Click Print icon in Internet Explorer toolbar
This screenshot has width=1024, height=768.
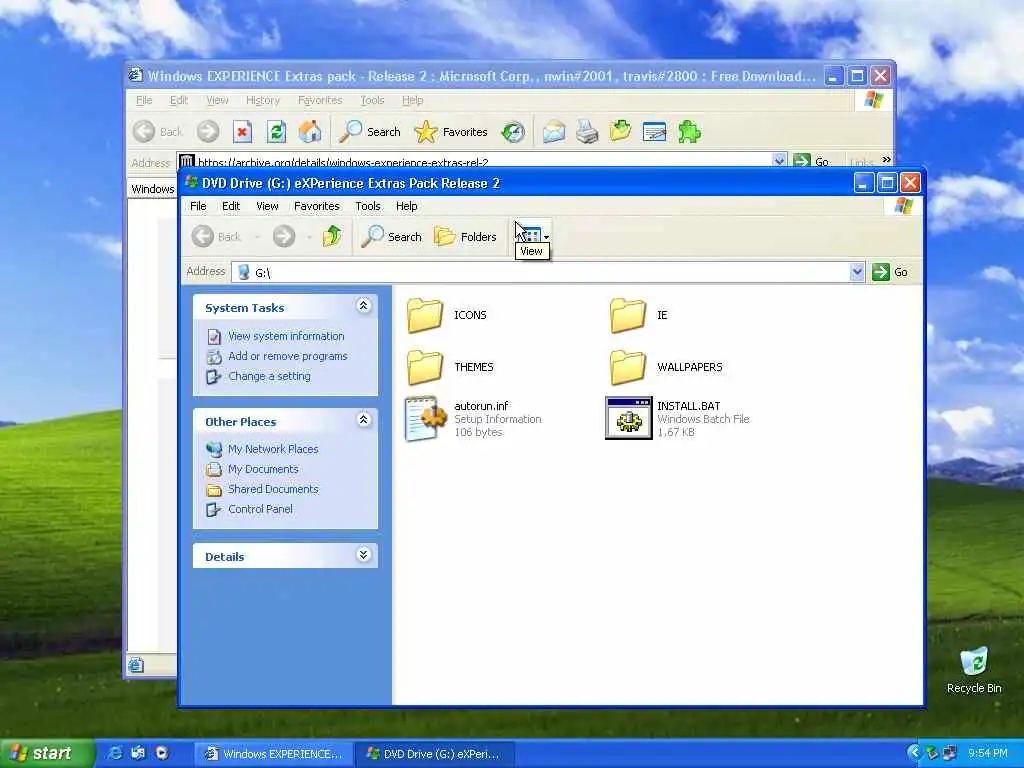(x=587, y=132)
